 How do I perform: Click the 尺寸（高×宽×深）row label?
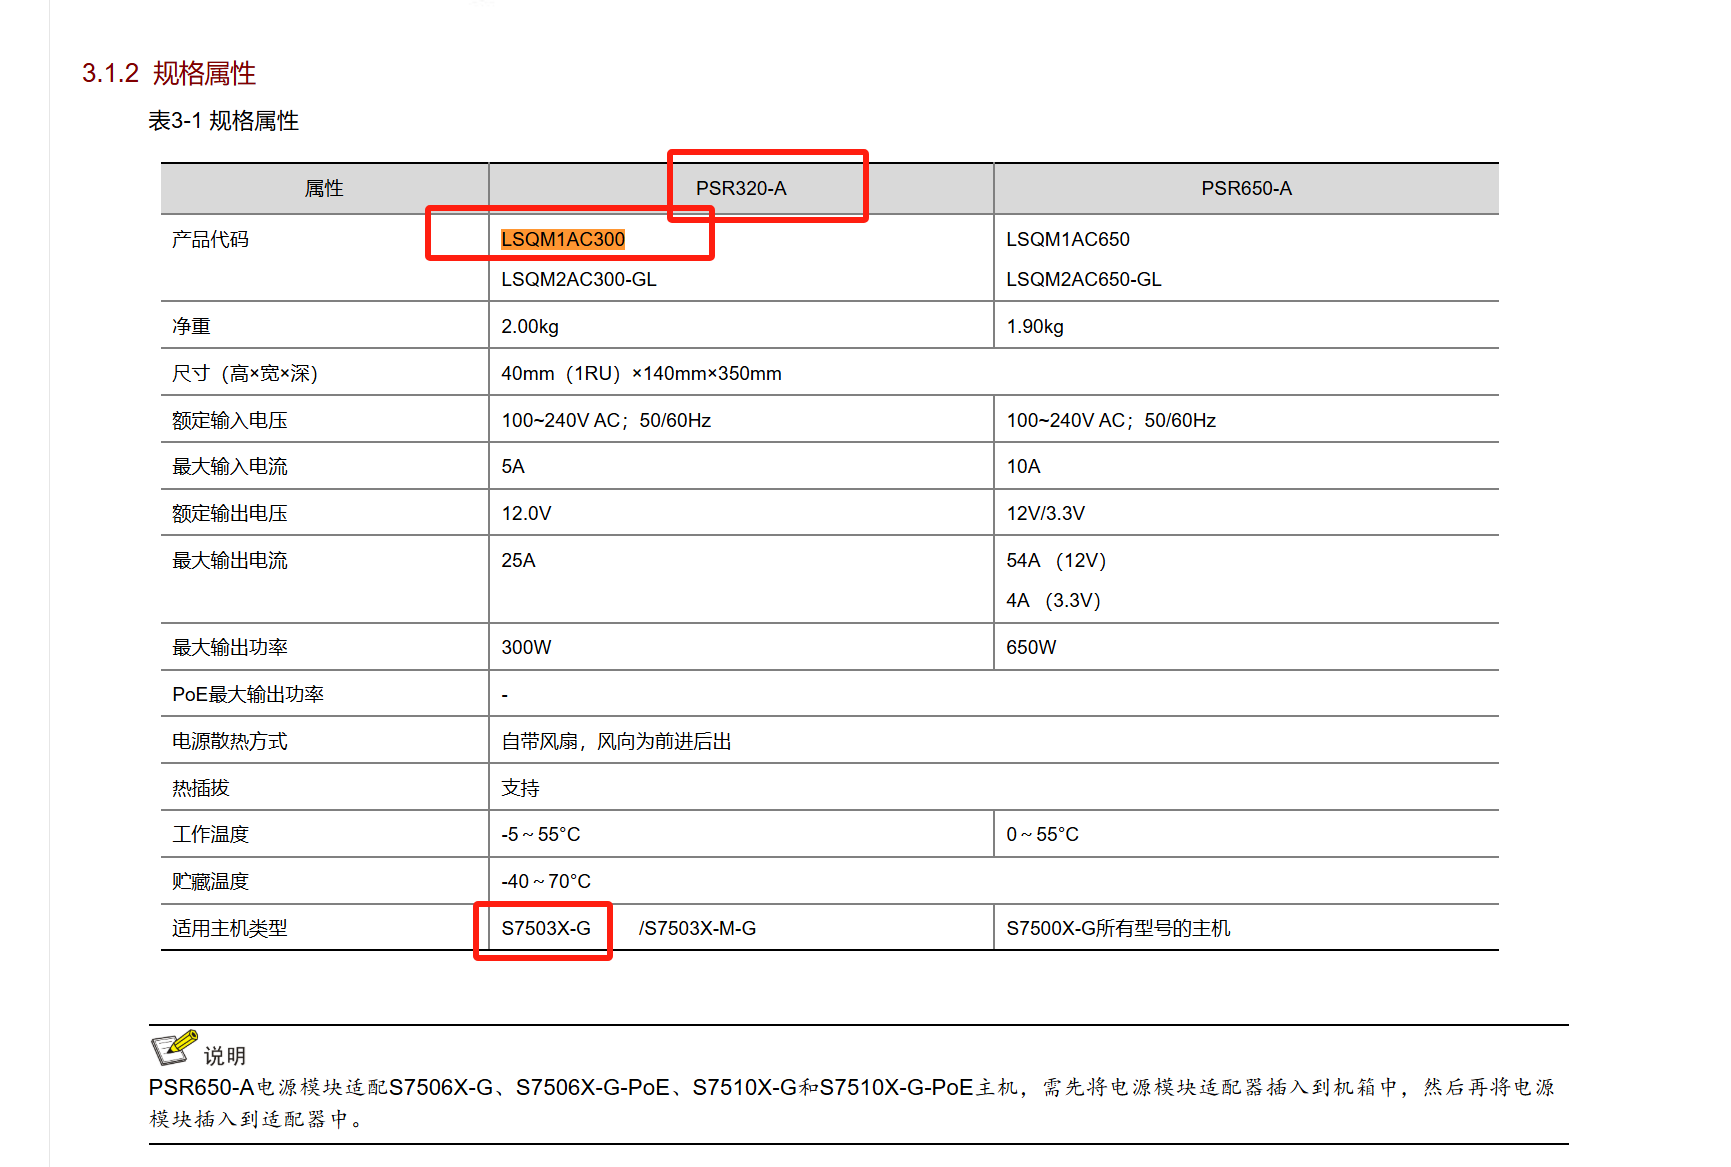(x=245, y=373)
